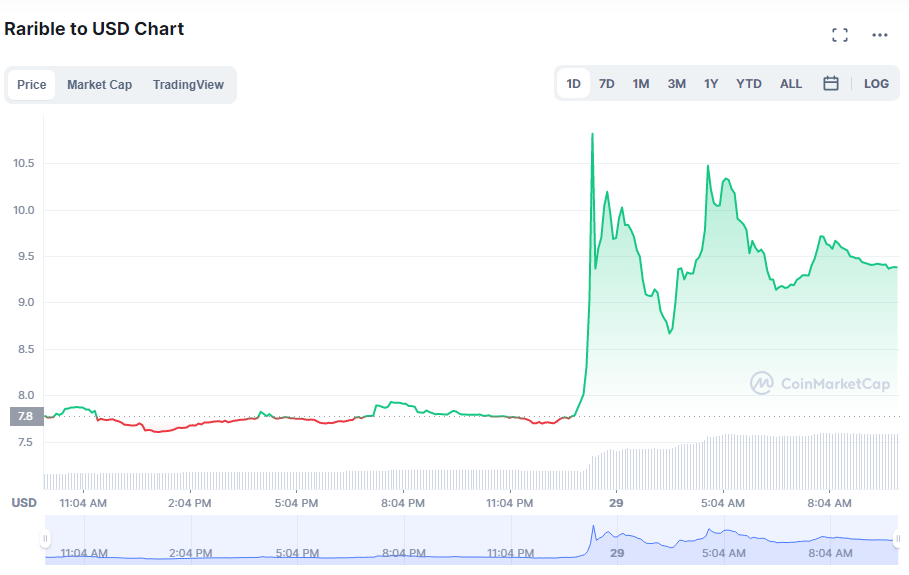Select the 1D time range
Viewport: 909px width, 575px height.
pyautogui.click(x=573, y=83)
